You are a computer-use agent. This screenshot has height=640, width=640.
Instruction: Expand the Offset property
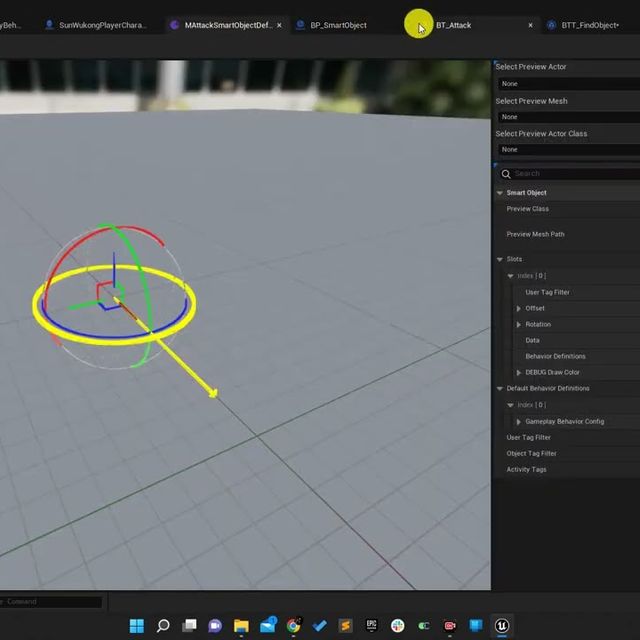pos(518,309)
